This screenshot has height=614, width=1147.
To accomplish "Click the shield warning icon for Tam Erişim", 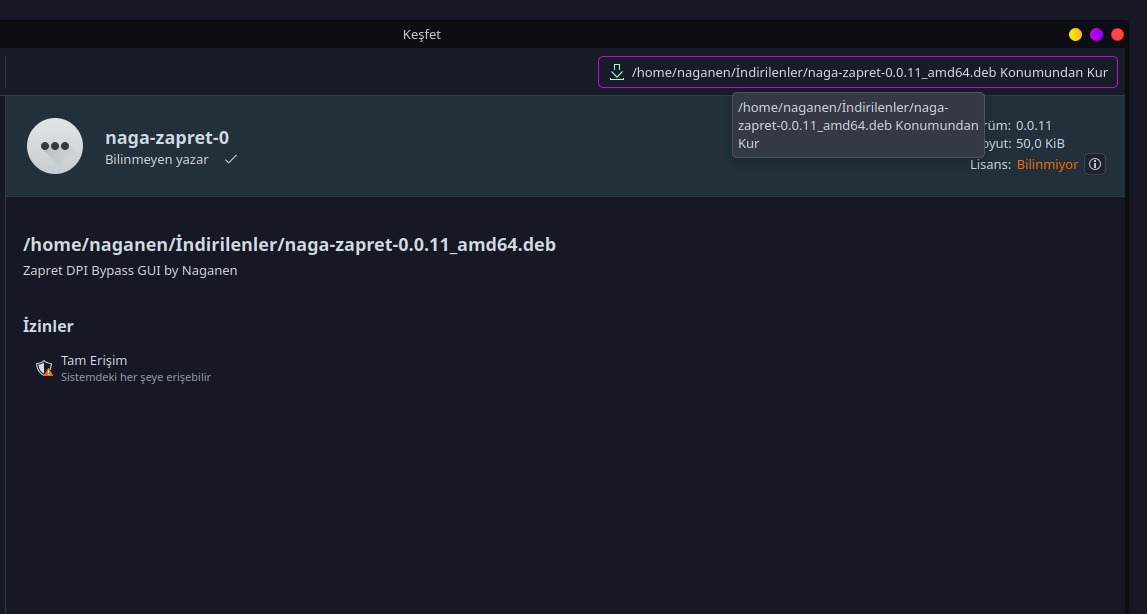I will click(45, 367).
